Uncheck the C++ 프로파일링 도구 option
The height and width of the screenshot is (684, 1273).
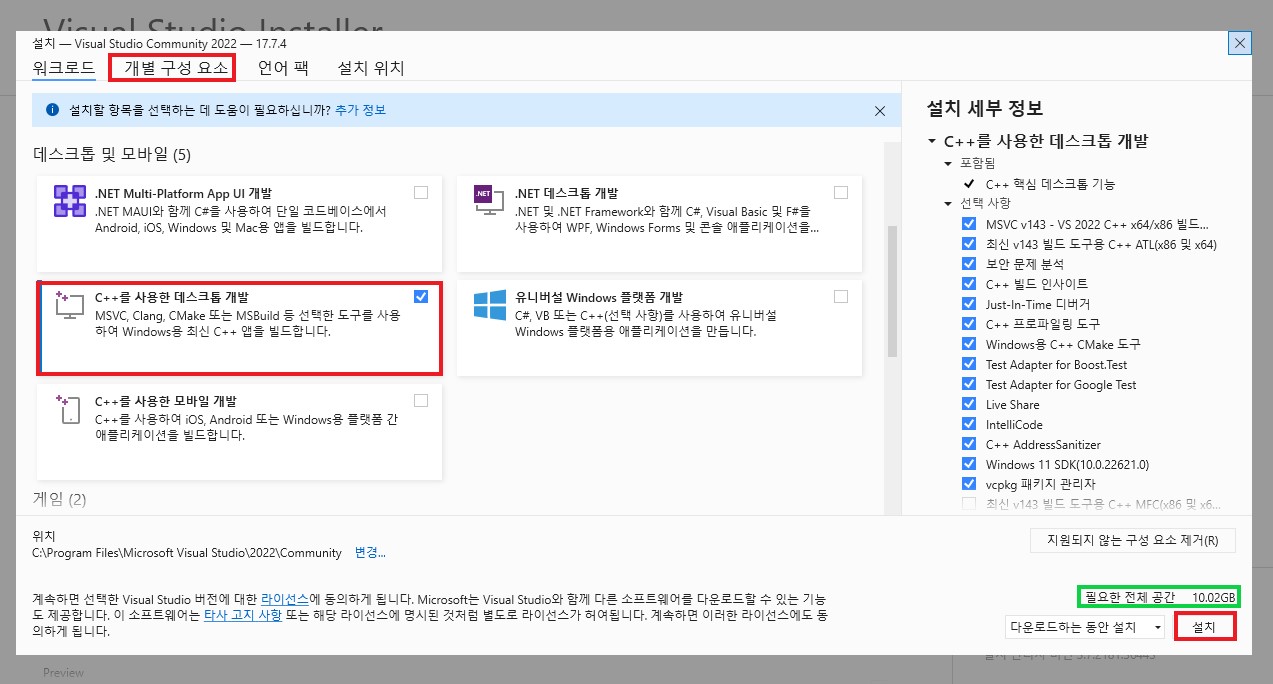point(969,324)
